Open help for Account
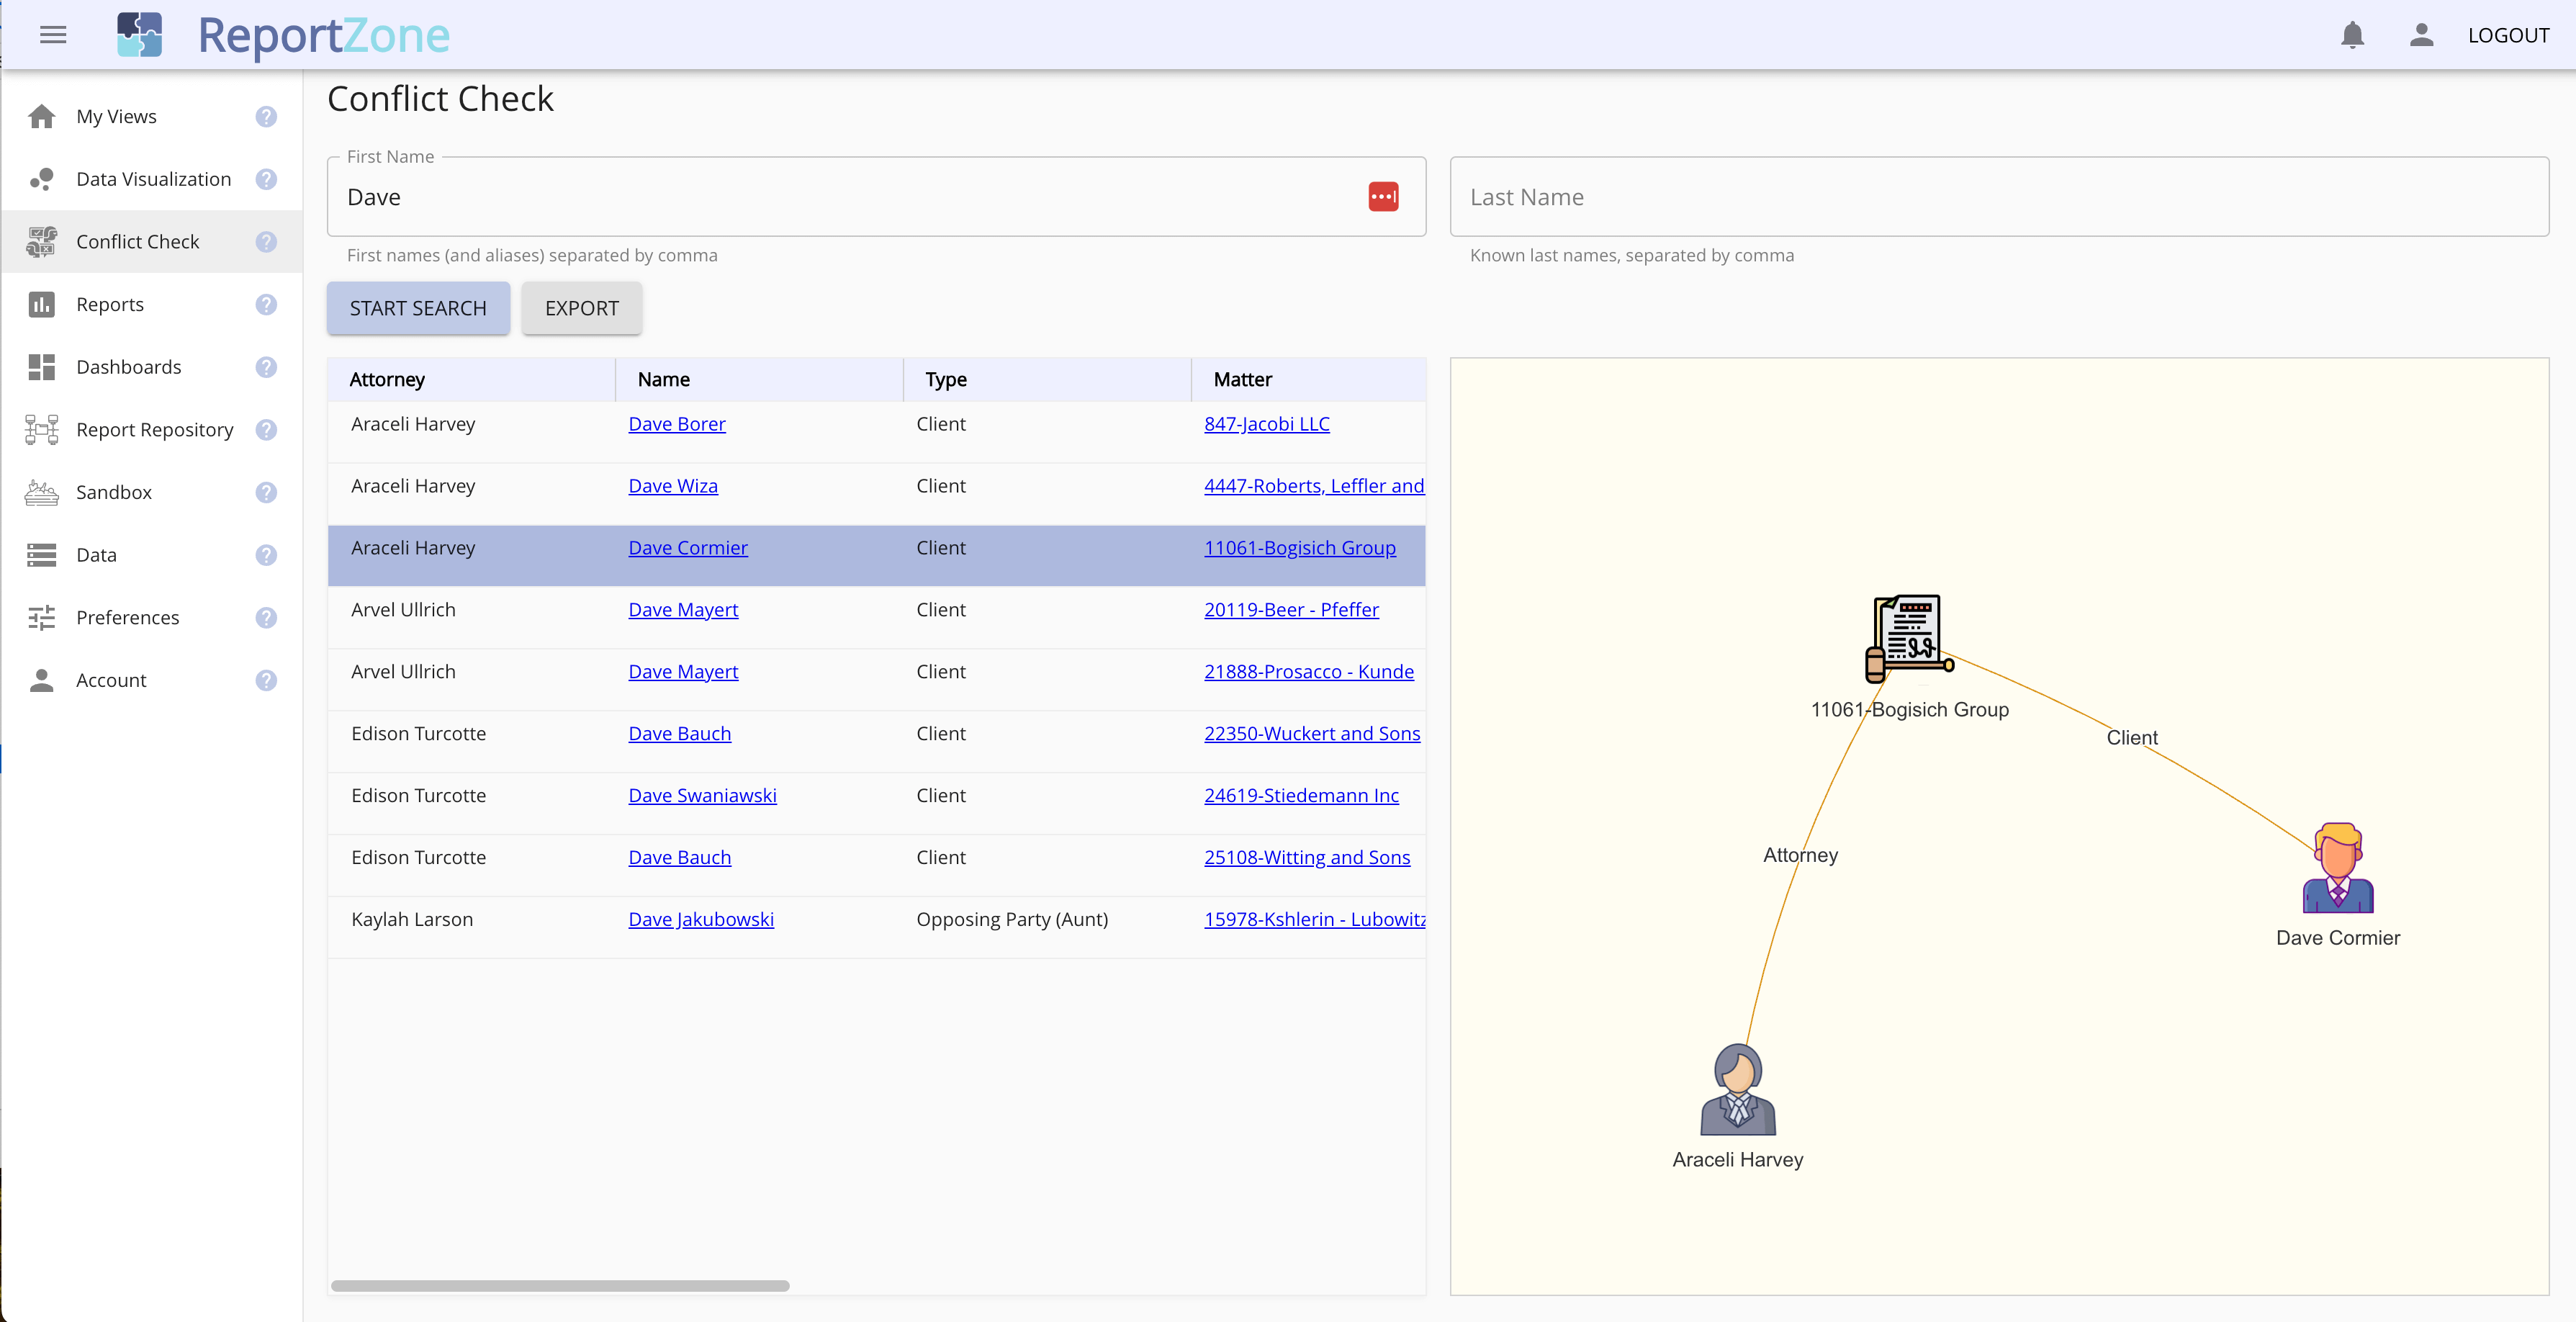The height and width of the screenshot is (1322, 2576). click(x=266, y=680)
